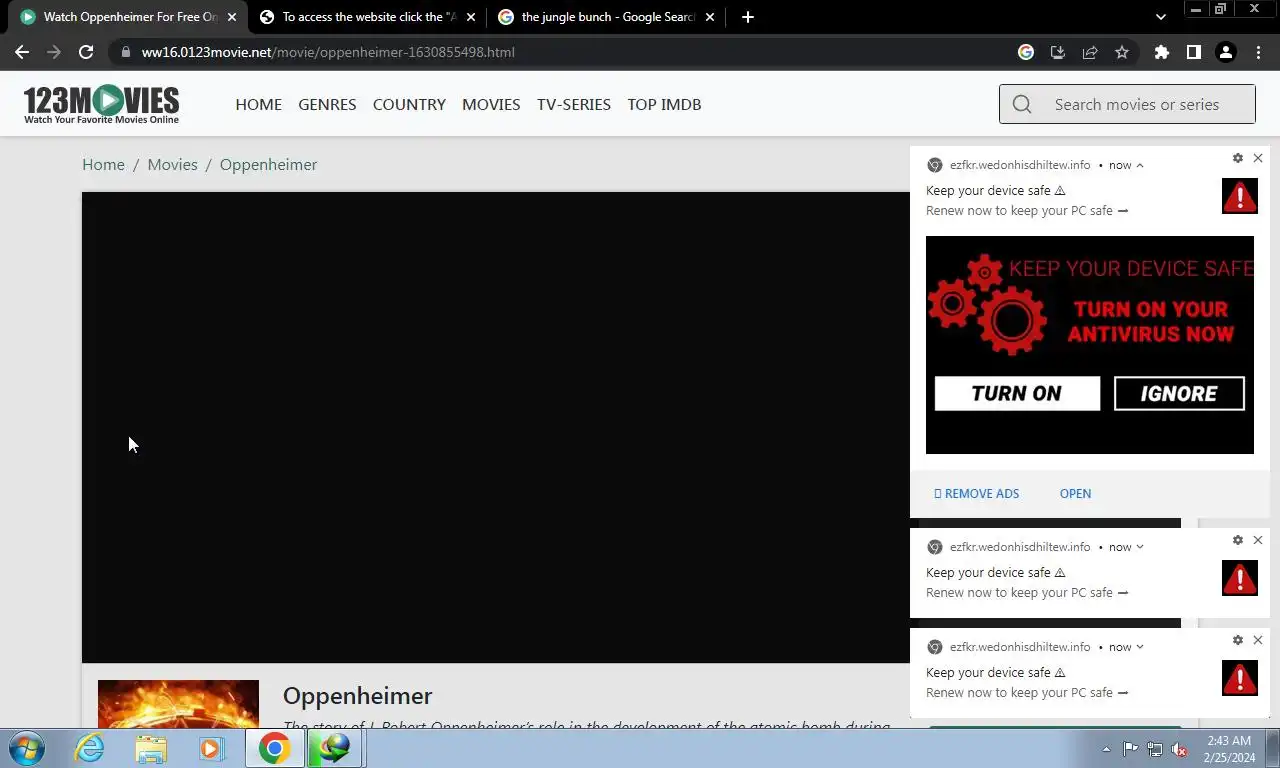
Task: Open the COUNTRY menu
Action: coord(409,104)
